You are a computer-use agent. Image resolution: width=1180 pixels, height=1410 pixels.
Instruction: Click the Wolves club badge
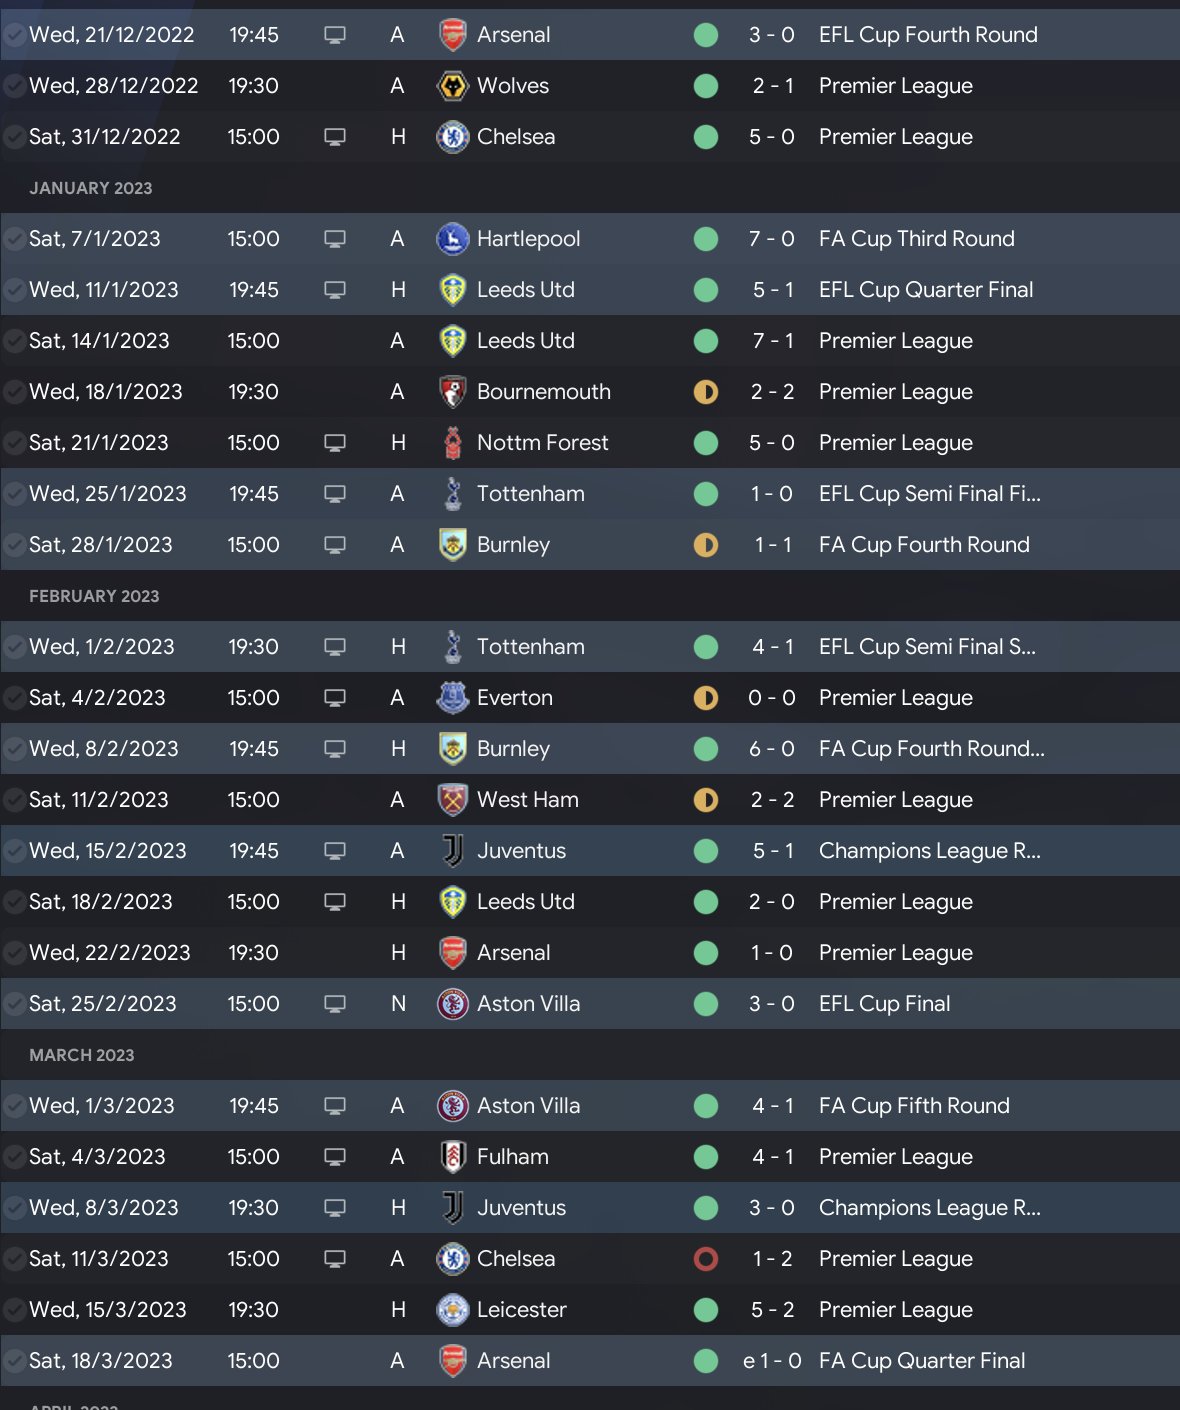pos(453,86)
